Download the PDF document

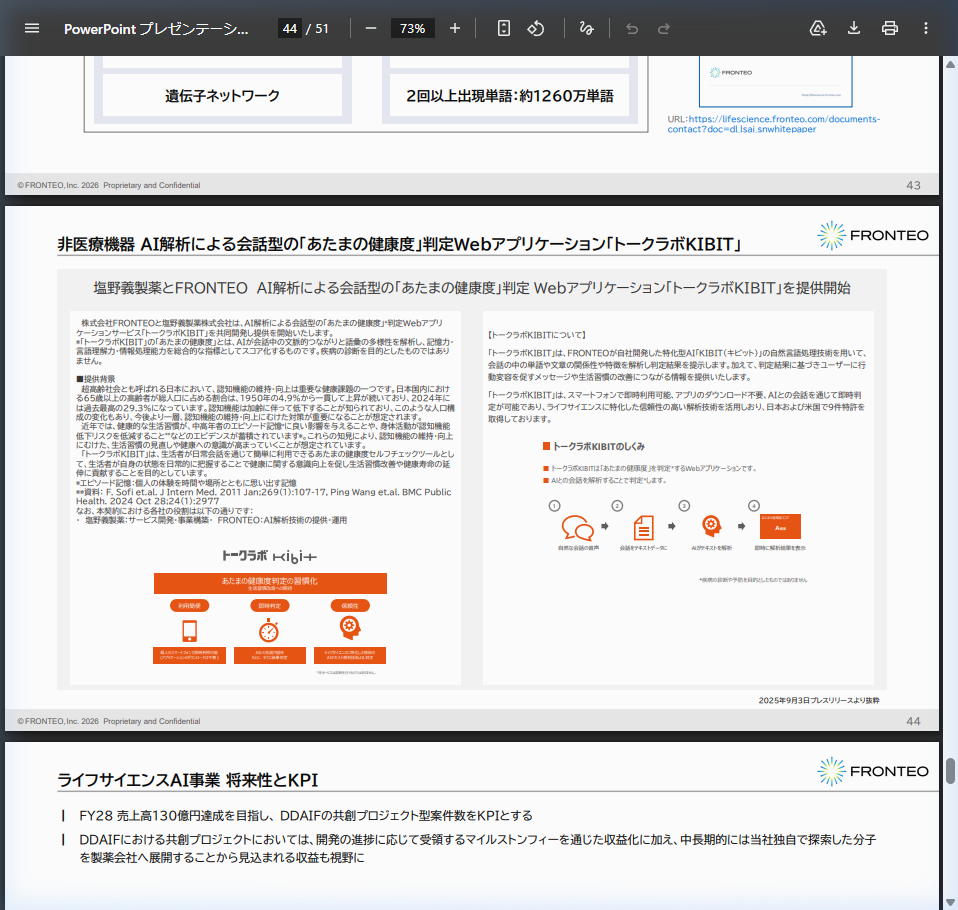point(853,28)
